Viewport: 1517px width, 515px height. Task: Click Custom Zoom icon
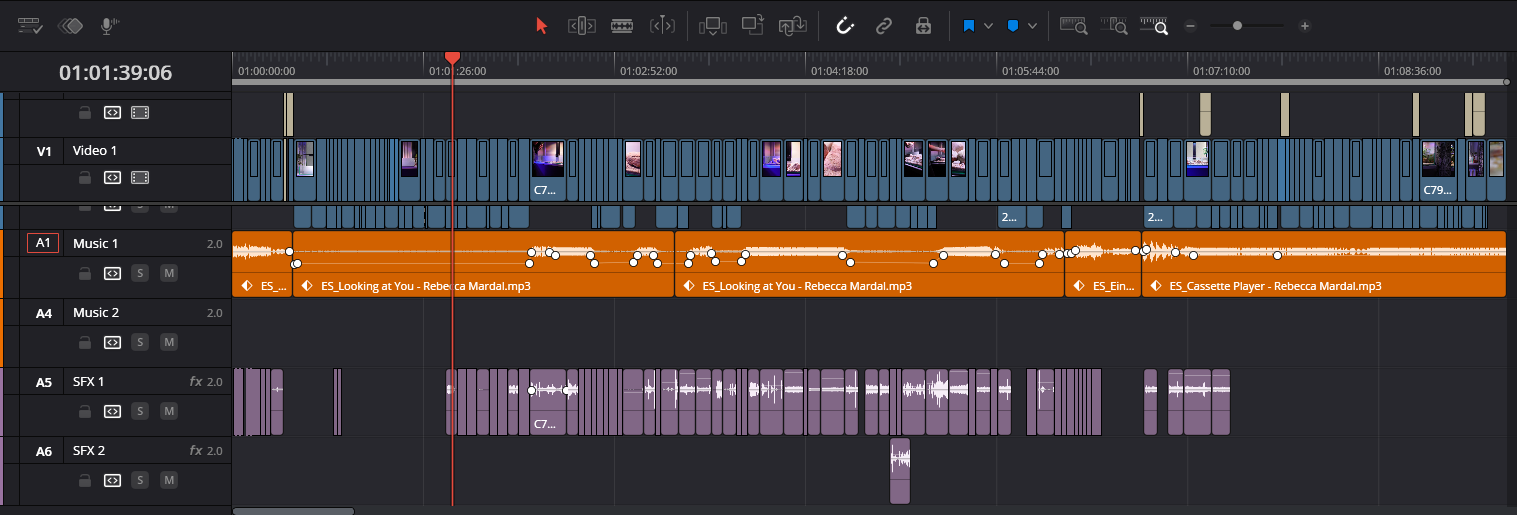[1154, 26]
